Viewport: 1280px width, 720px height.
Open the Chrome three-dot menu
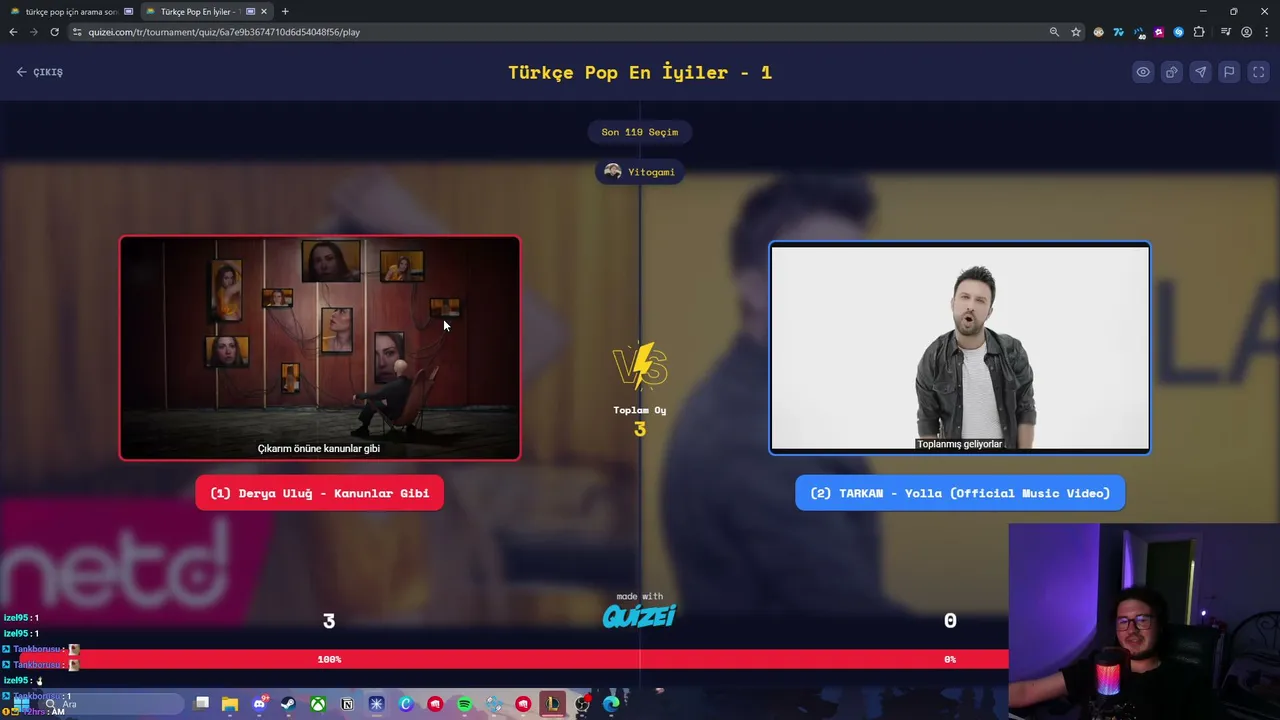coord(1266,32)
